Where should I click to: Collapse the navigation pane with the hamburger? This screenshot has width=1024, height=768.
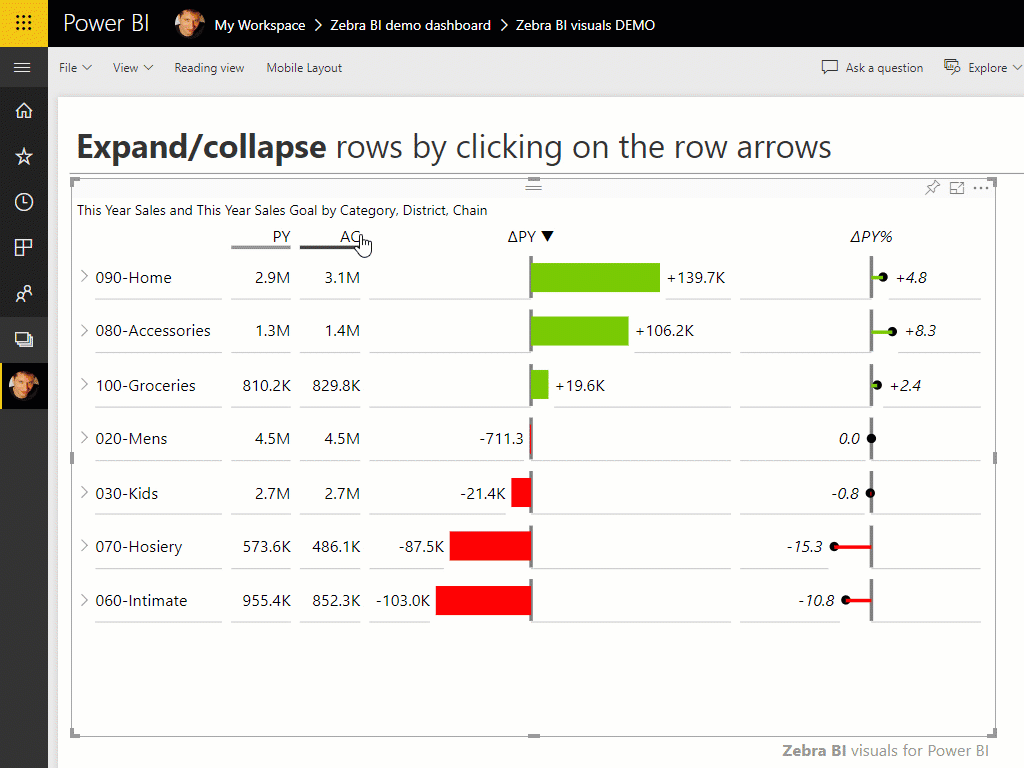[x=23, y=68]
